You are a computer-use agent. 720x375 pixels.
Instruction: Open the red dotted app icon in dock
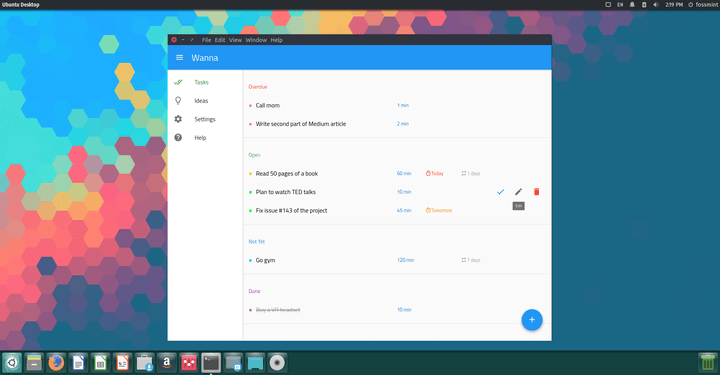(x=189, y=363)
